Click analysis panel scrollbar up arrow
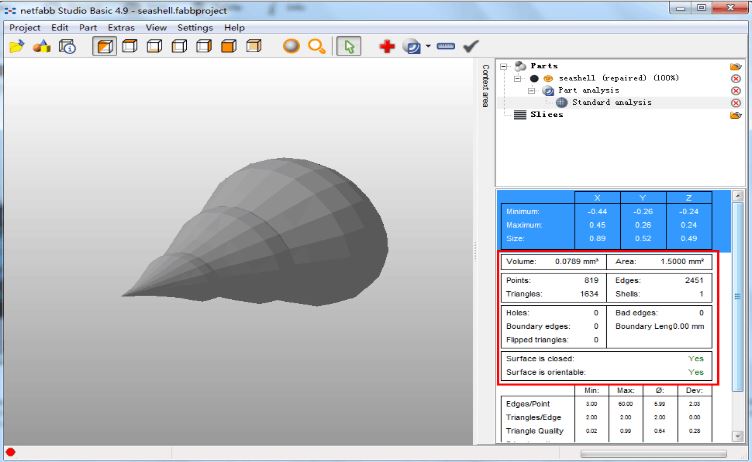The image size is (752, 462). [x=738, y=195]
